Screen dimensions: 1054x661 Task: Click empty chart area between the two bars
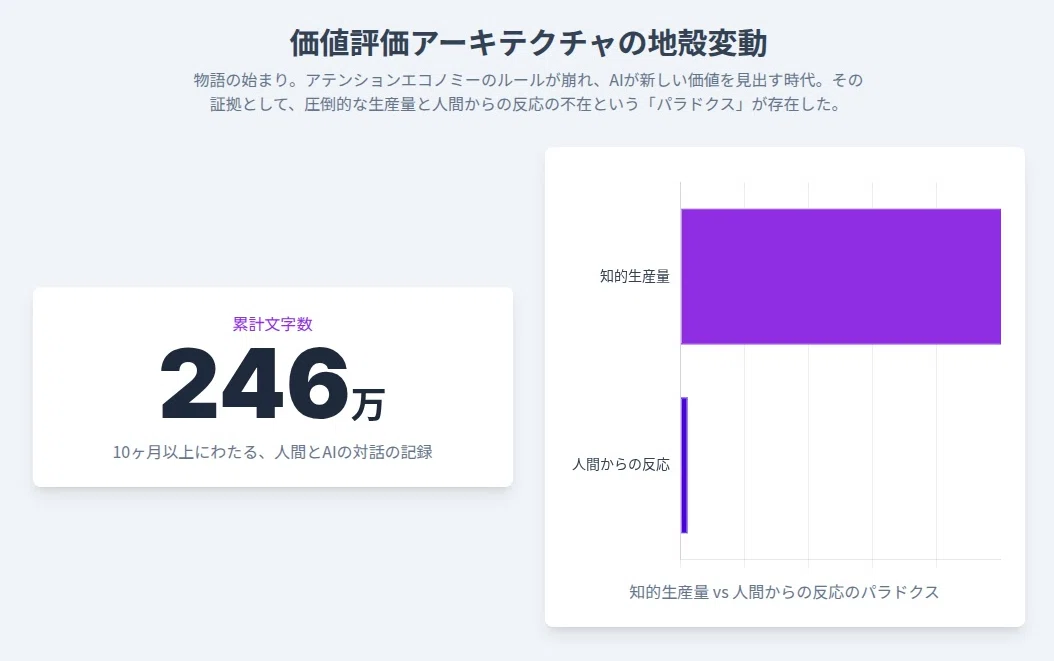[x=840, y=371]
